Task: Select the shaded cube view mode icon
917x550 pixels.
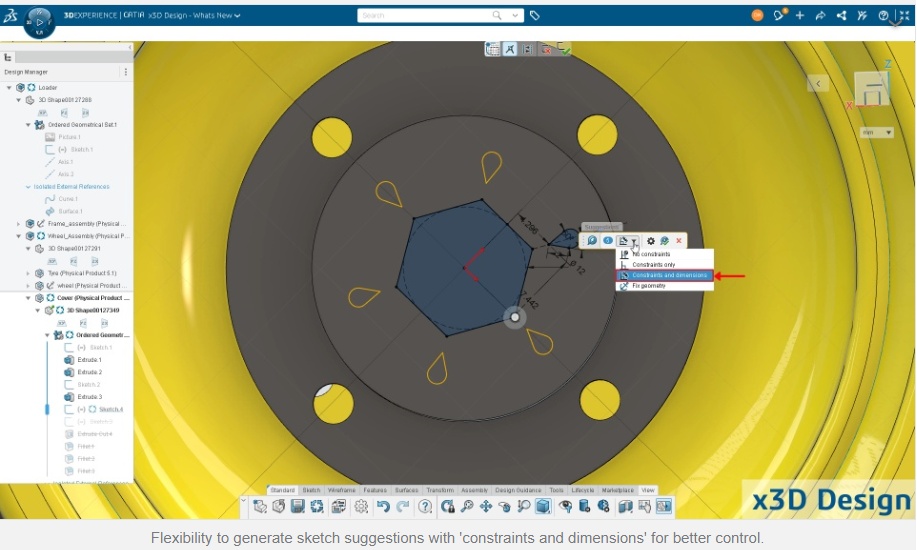Action: click(x=543, y=506)
